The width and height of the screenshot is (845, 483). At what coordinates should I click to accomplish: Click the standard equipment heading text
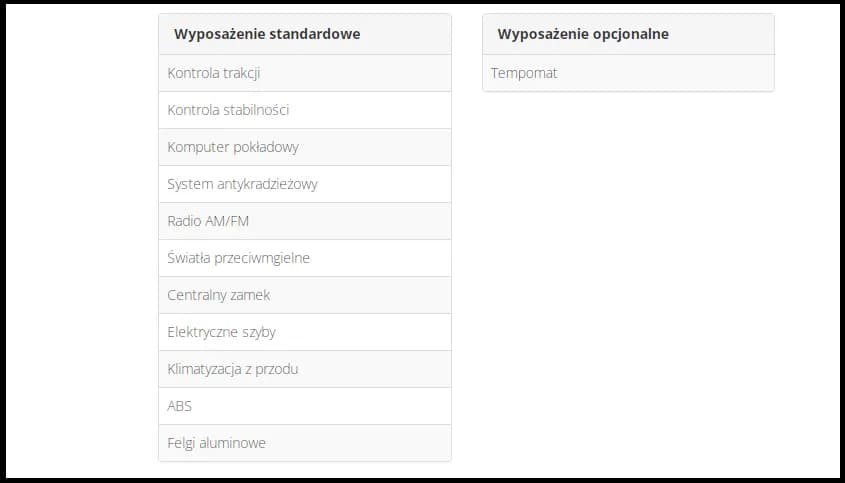point(267,34)
